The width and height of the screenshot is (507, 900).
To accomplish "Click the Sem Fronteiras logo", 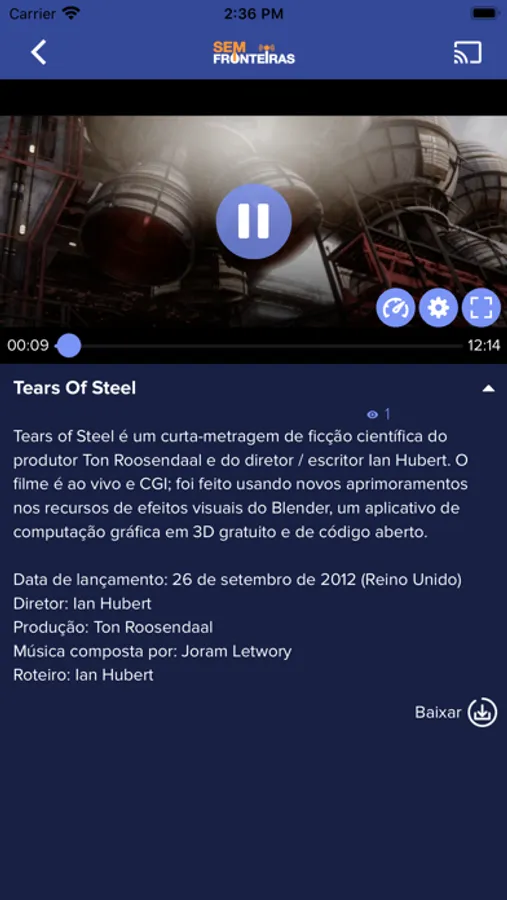I will [254, 52].
